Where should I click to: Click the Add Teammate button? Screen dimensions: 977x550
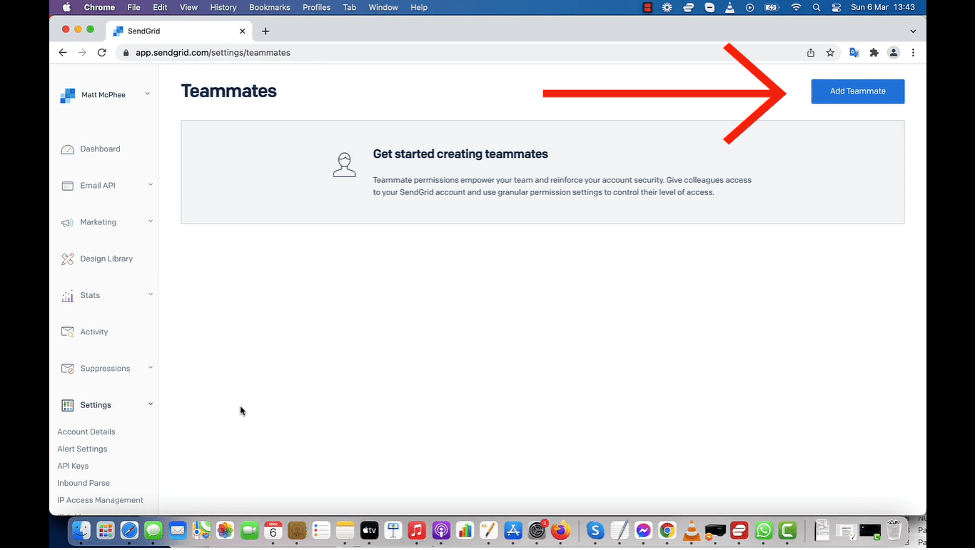pos(859,92)
